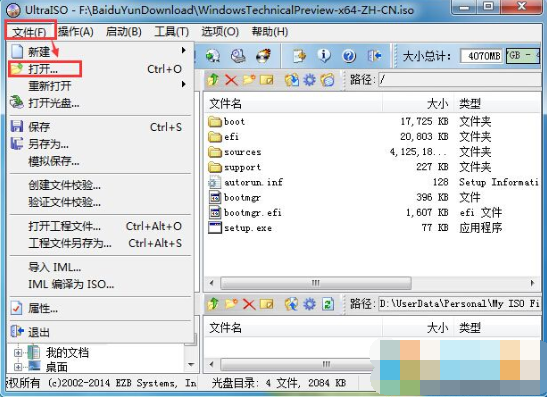Open the 操作(A) menu
This screenshot has width=547, height=397.
click(x=76, y=32)
